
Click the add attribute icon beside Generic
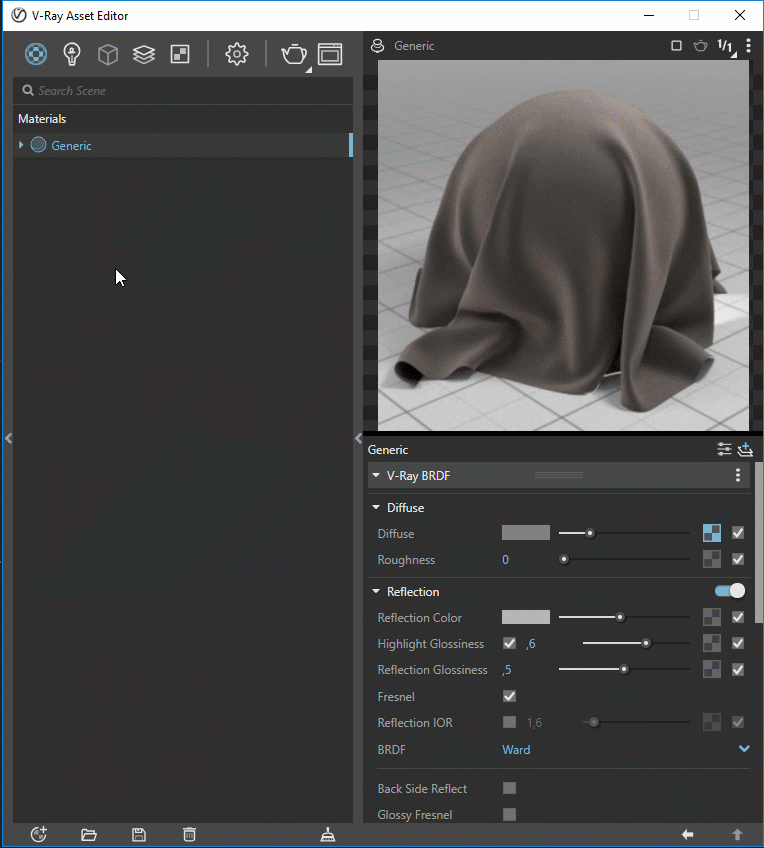(745, 449)
